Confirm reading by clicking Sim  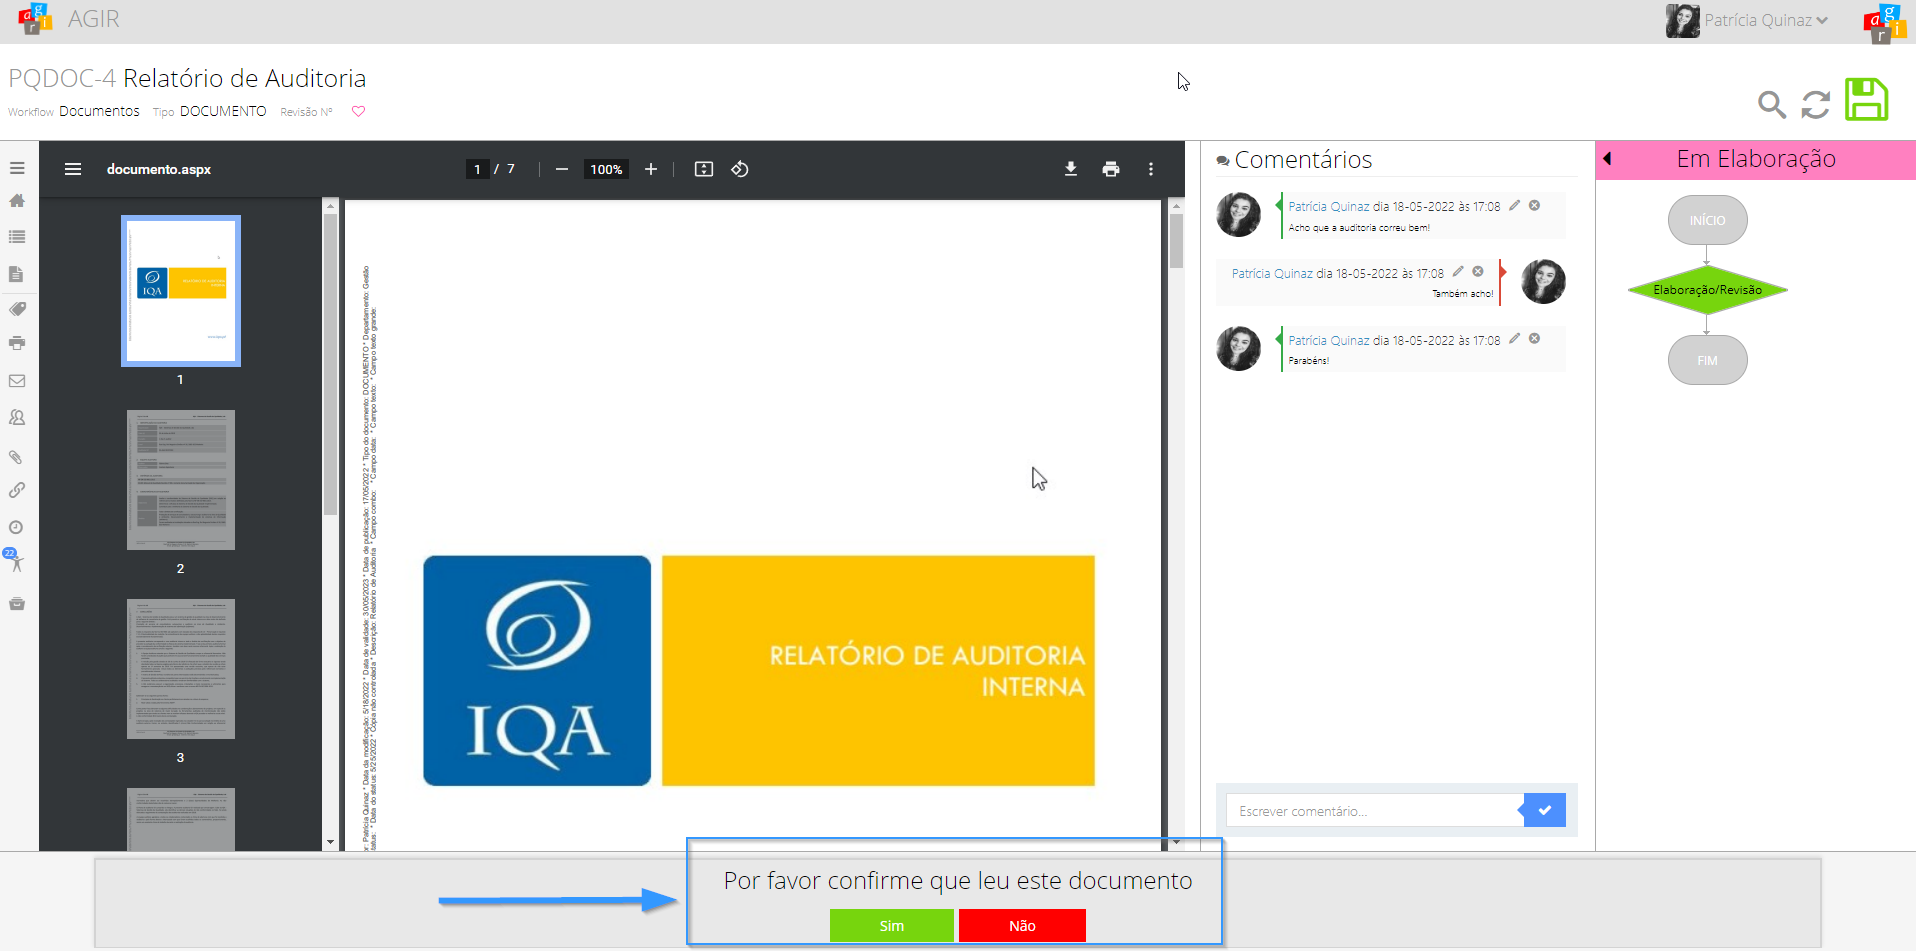coord(891,925)
